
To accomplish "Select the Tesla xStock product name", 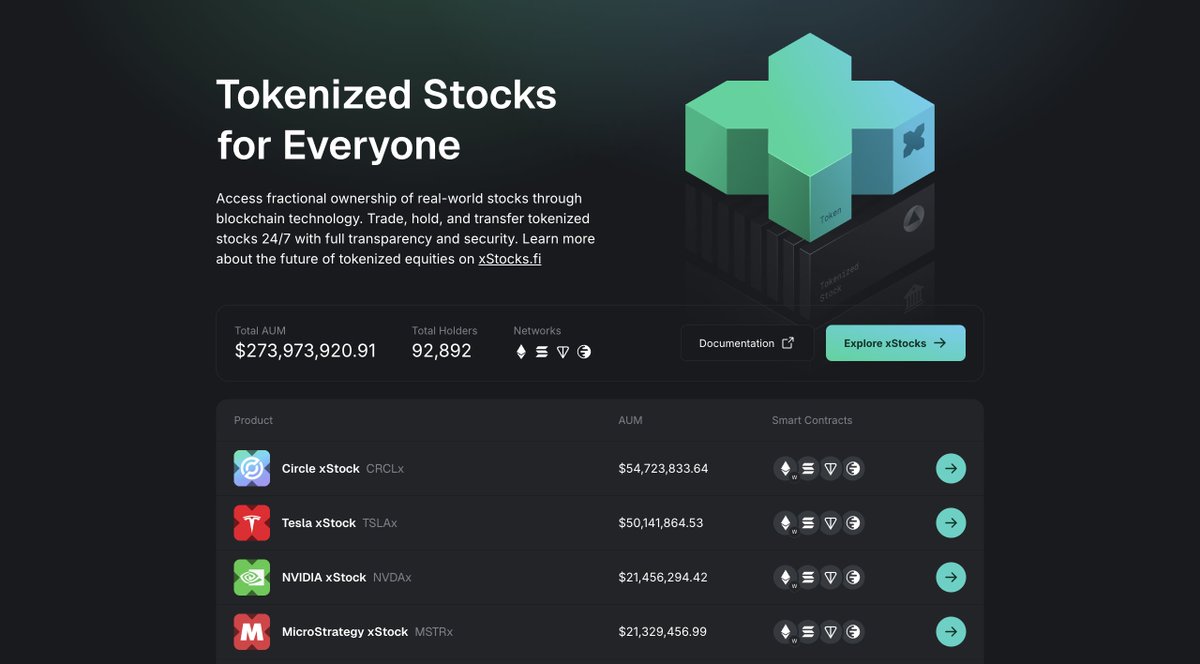I will [319, 523].
